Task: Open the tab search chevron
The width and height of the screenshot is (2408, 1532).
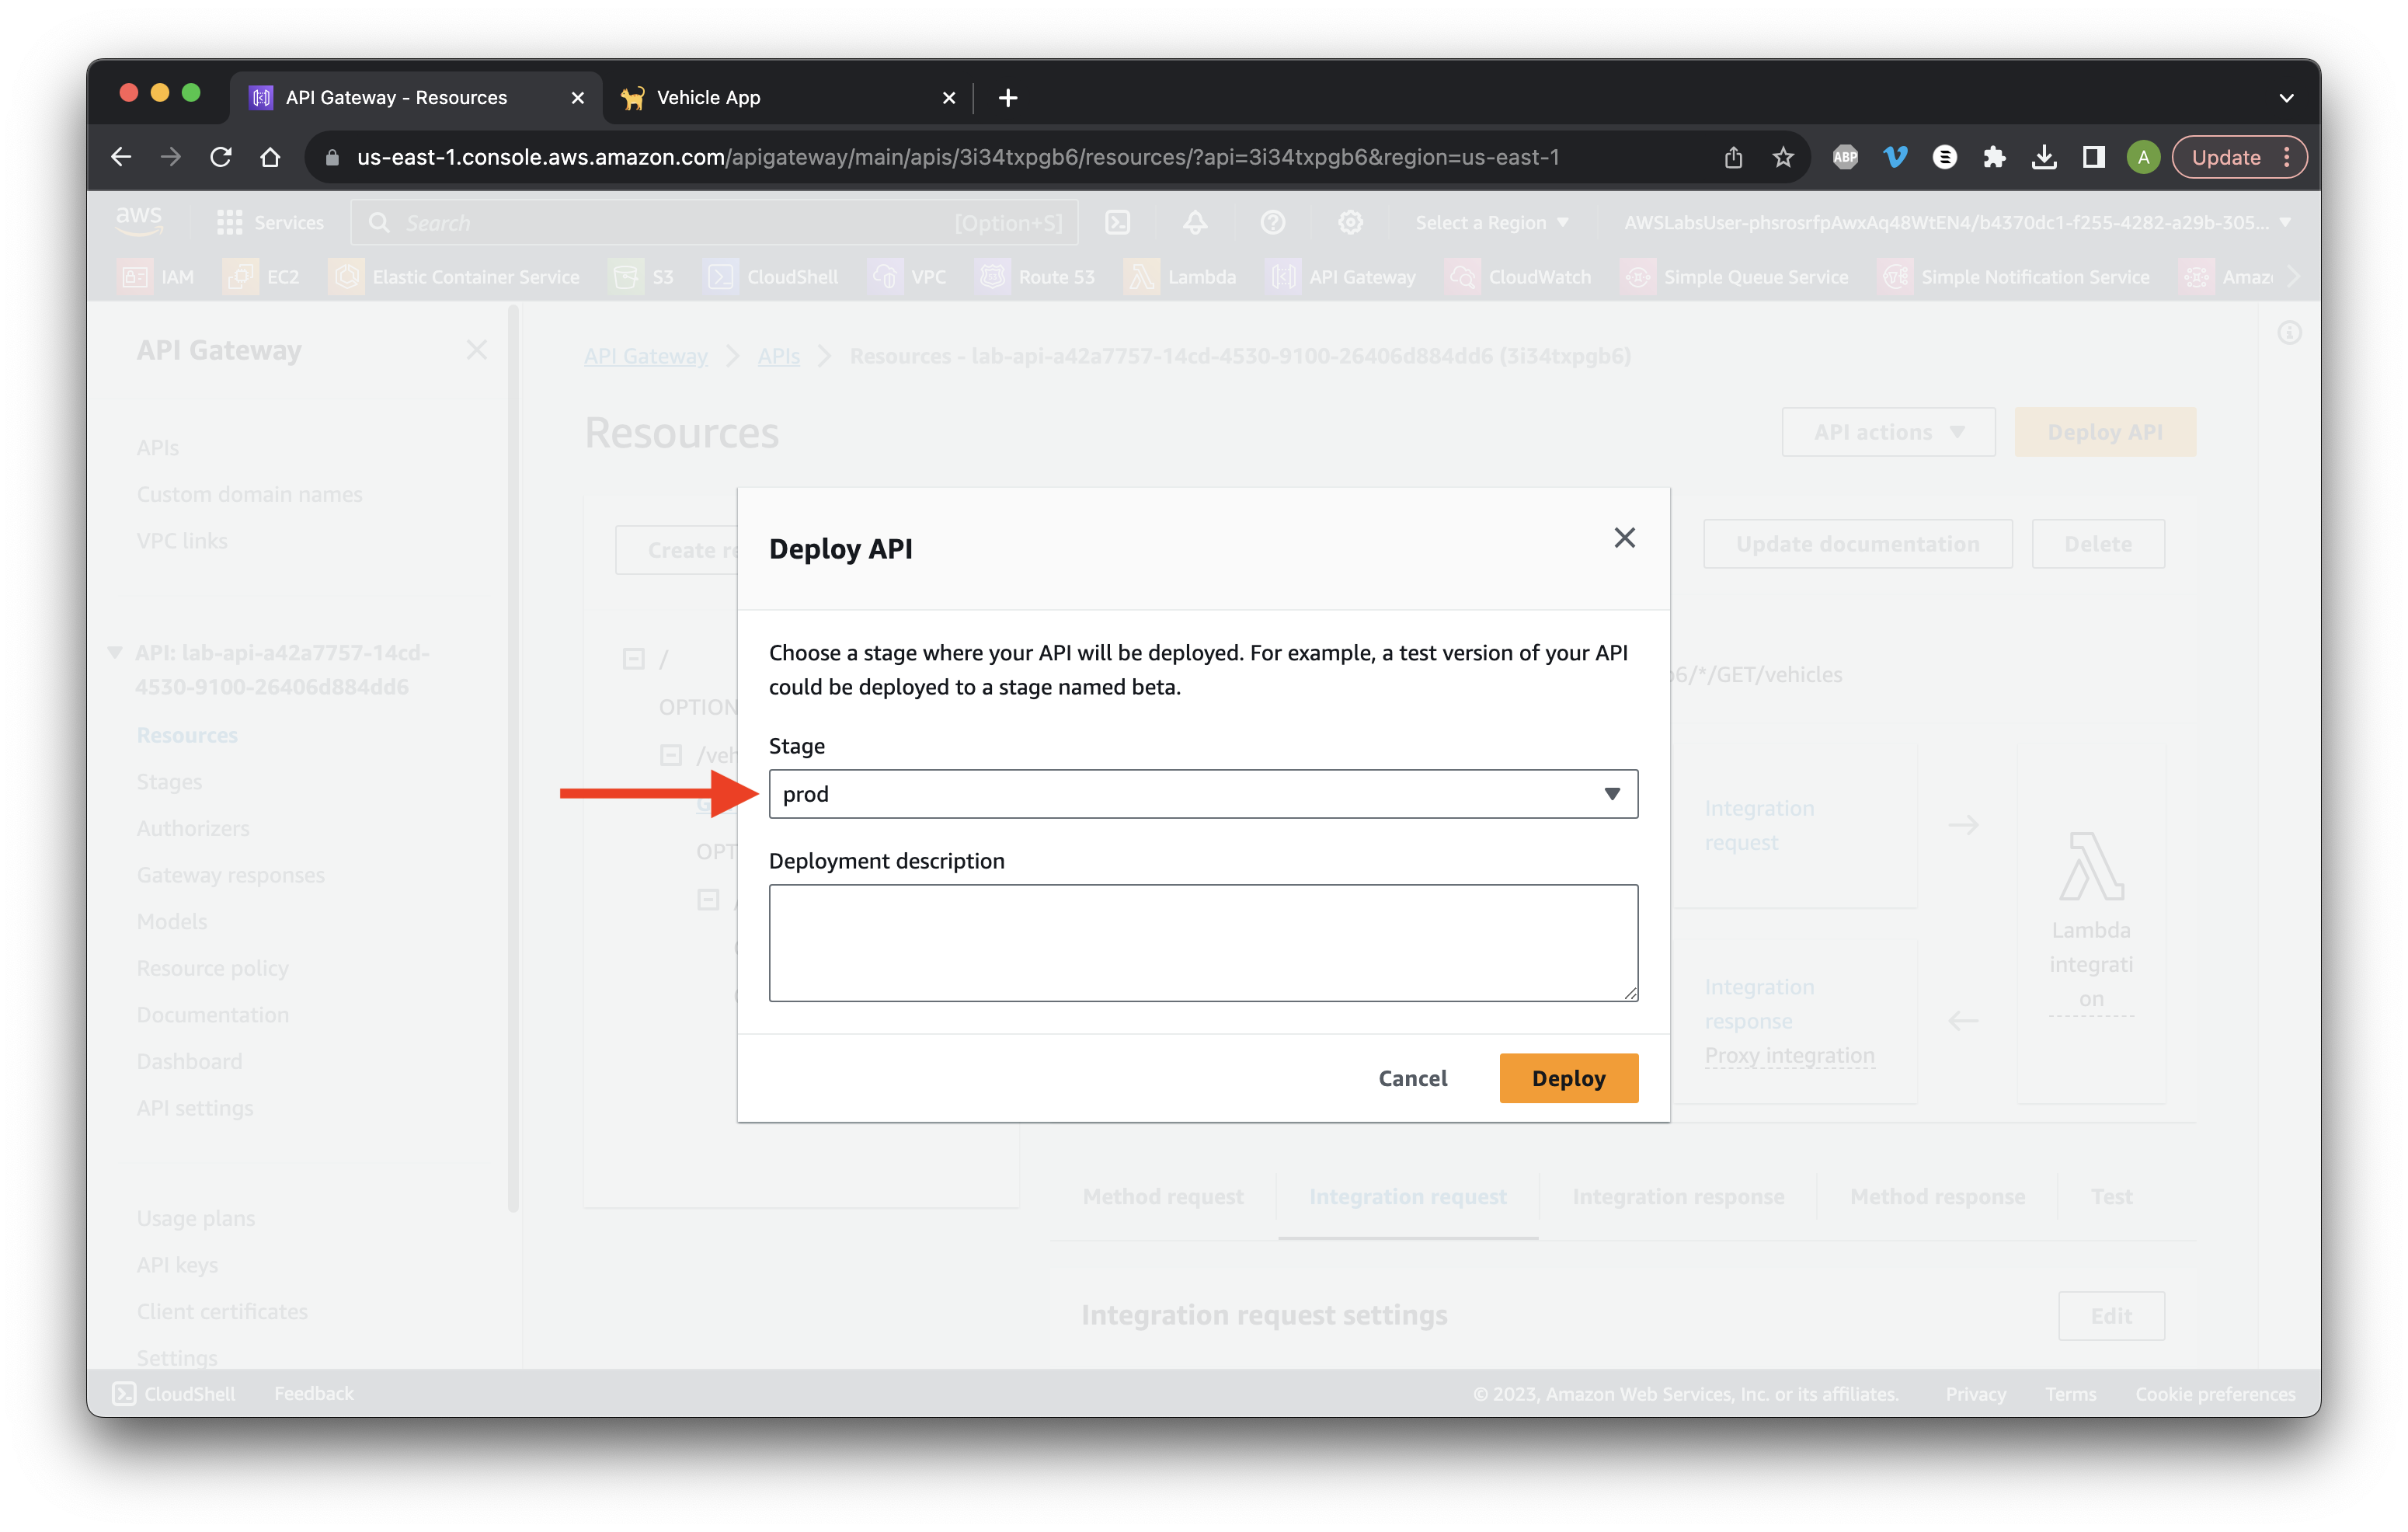Action: coord(2286,97)
